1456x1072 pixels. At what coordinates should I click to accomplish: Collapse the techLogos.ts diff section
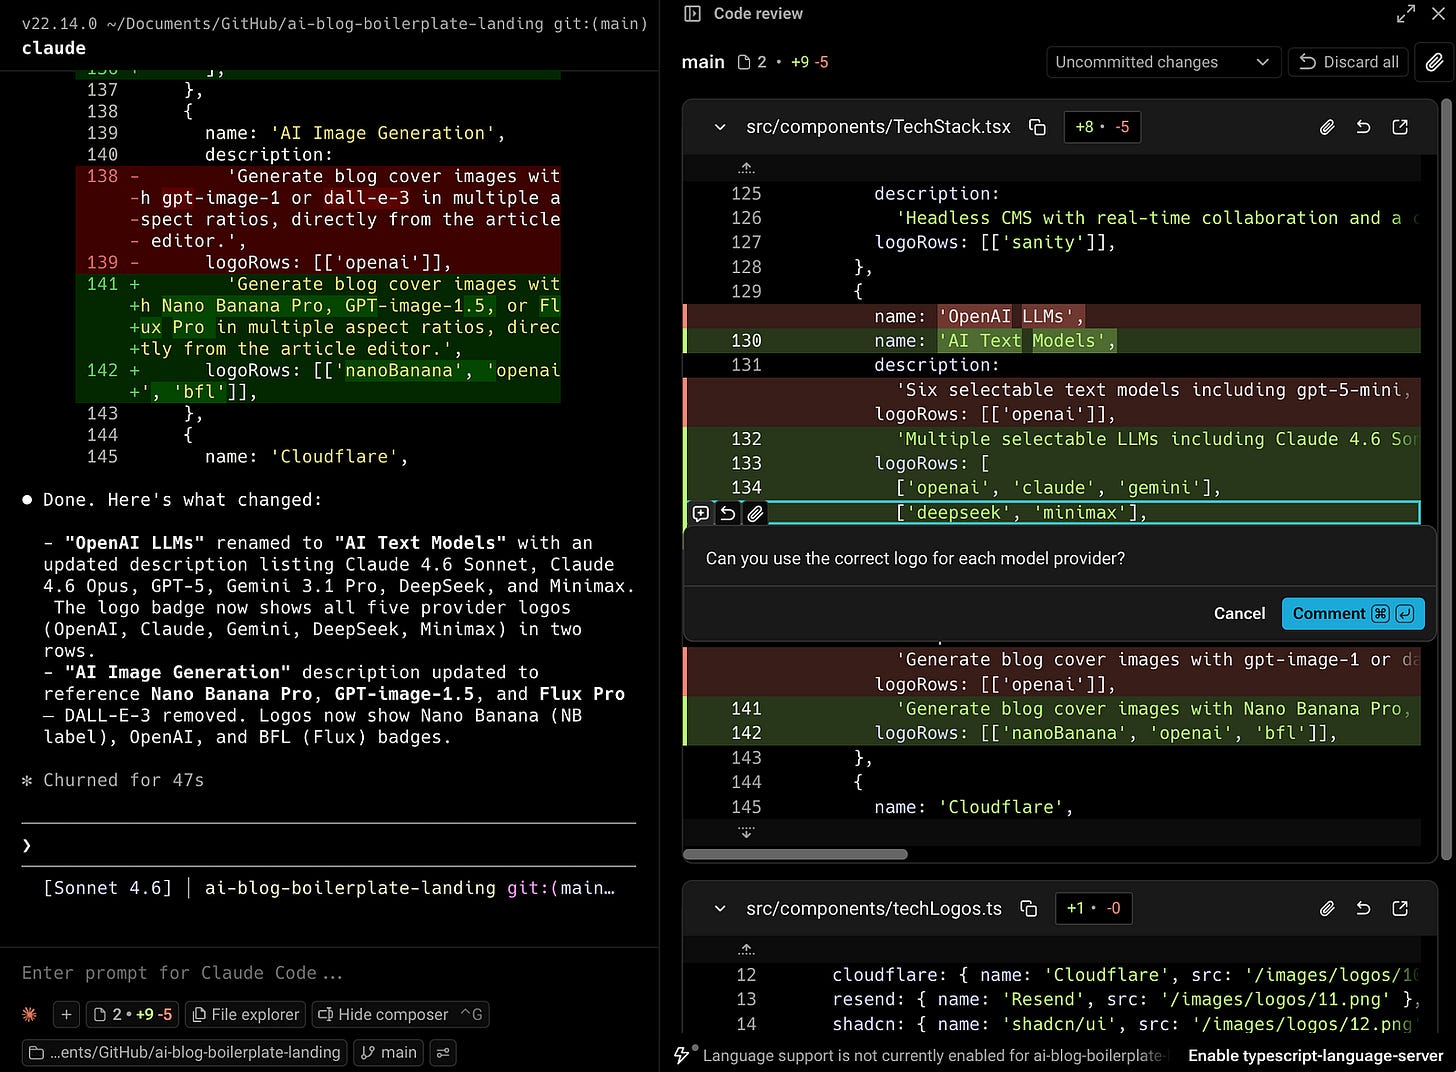pos(720,908)
